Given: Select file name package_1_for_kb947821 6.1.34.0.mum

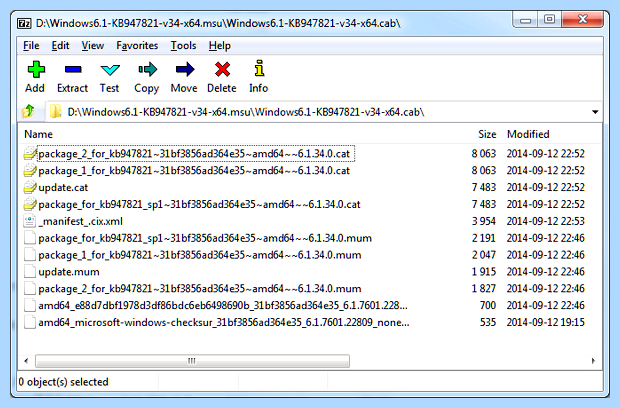Looking at the screenshot, I should pyautogui.click(x=200, y=255).
